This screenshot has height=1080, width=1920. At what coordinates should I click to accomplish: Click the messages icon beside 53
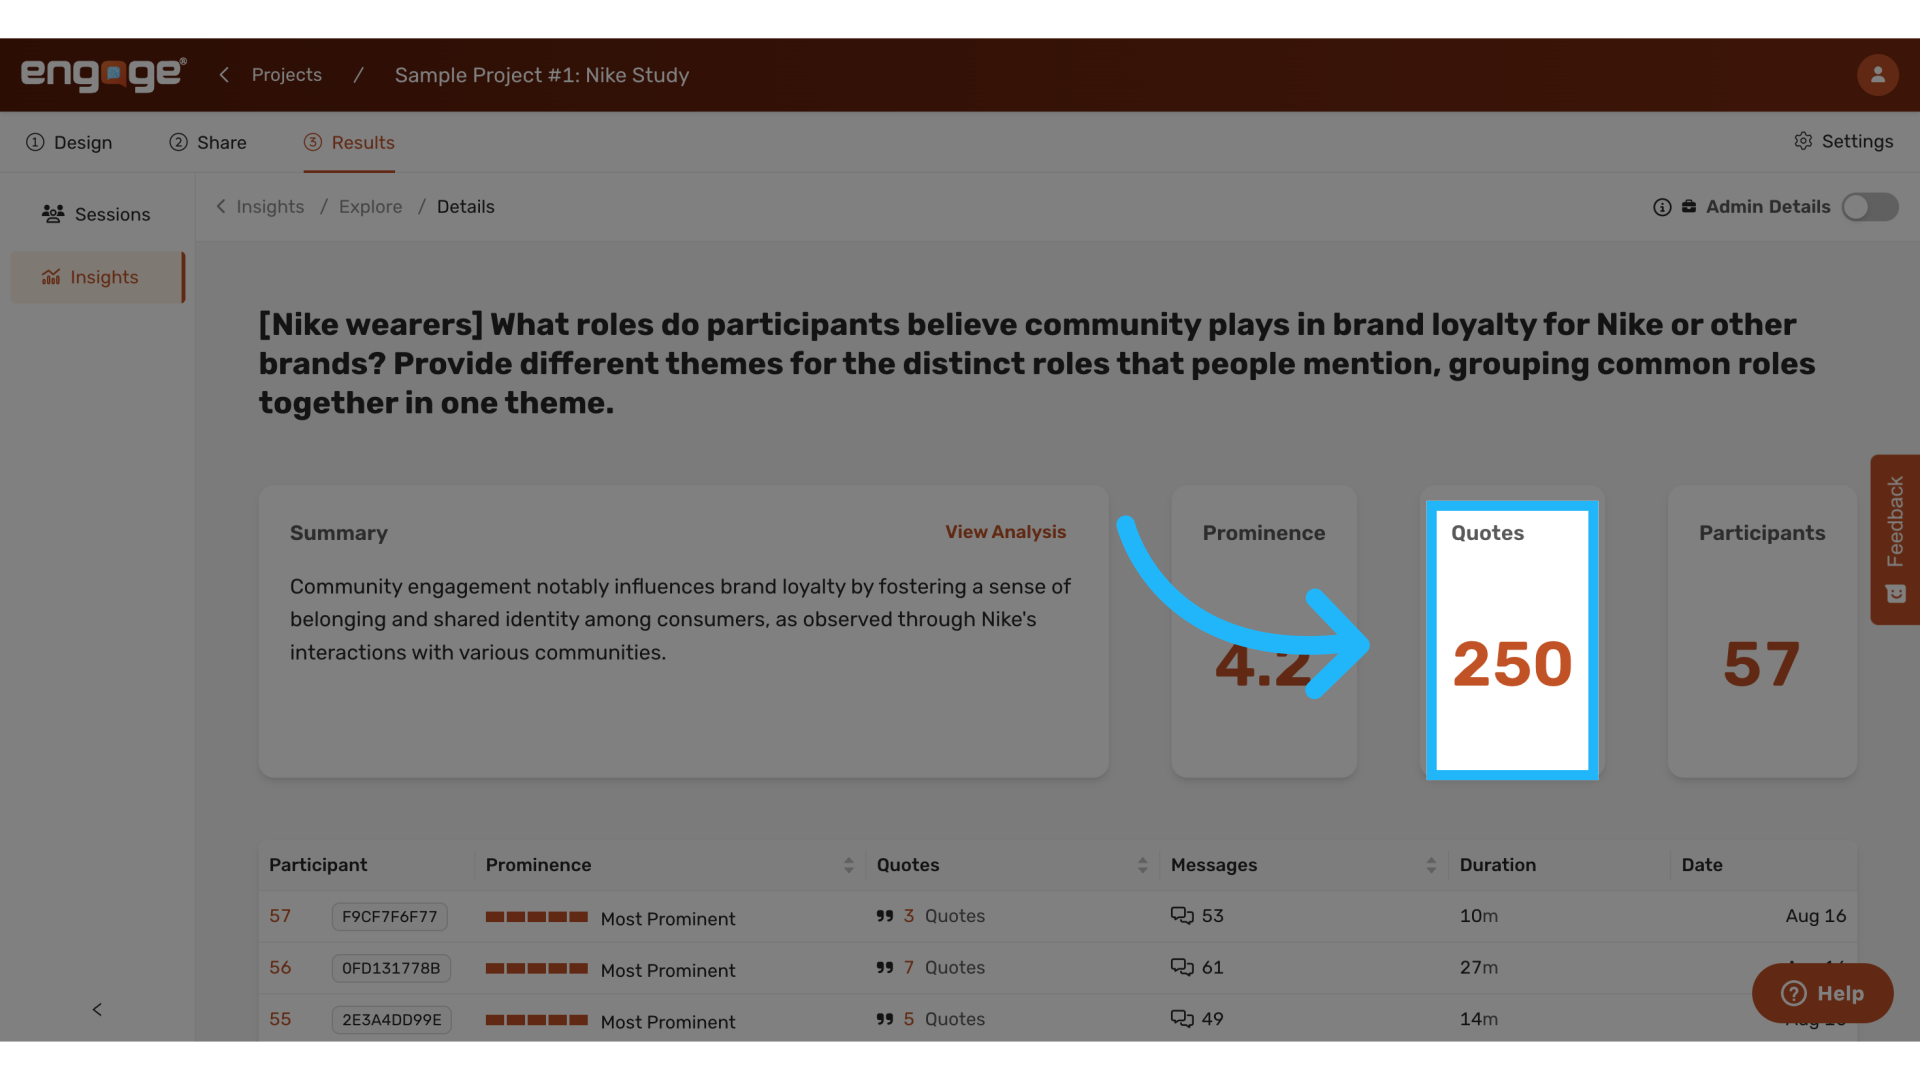coord(1182,916)
